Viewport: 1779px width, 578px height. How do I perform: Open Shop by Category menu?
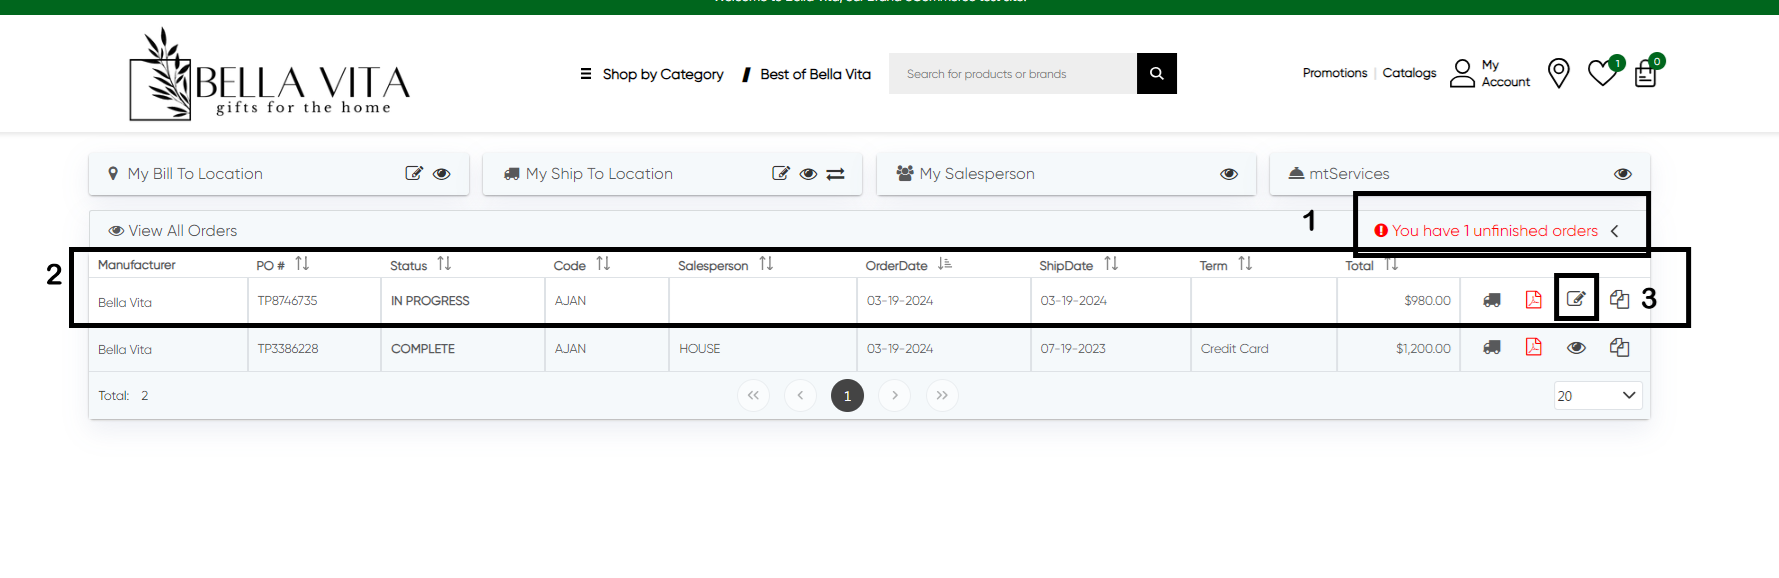(x=652, y=74)
